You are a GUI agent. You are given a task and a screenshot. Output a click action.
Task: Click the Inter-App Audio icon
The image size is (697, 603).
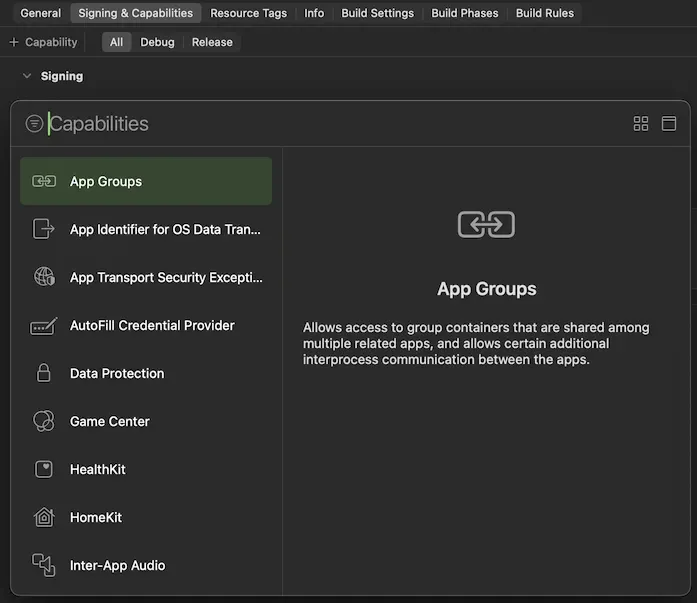(44, 565)
